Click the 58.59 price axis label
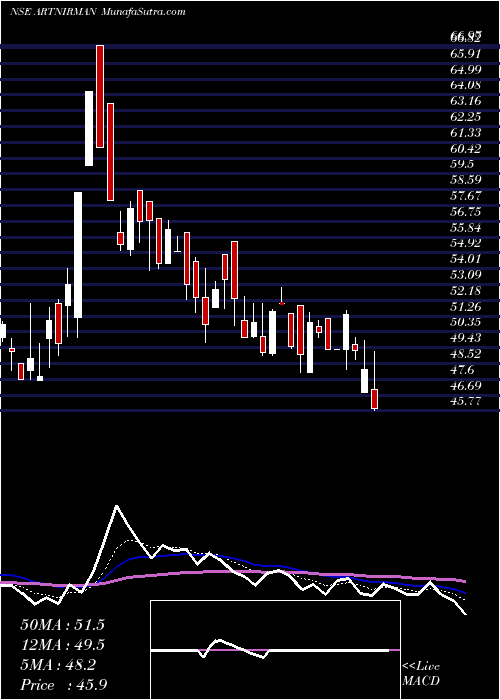The image size is (500, 700). (467, 180)
